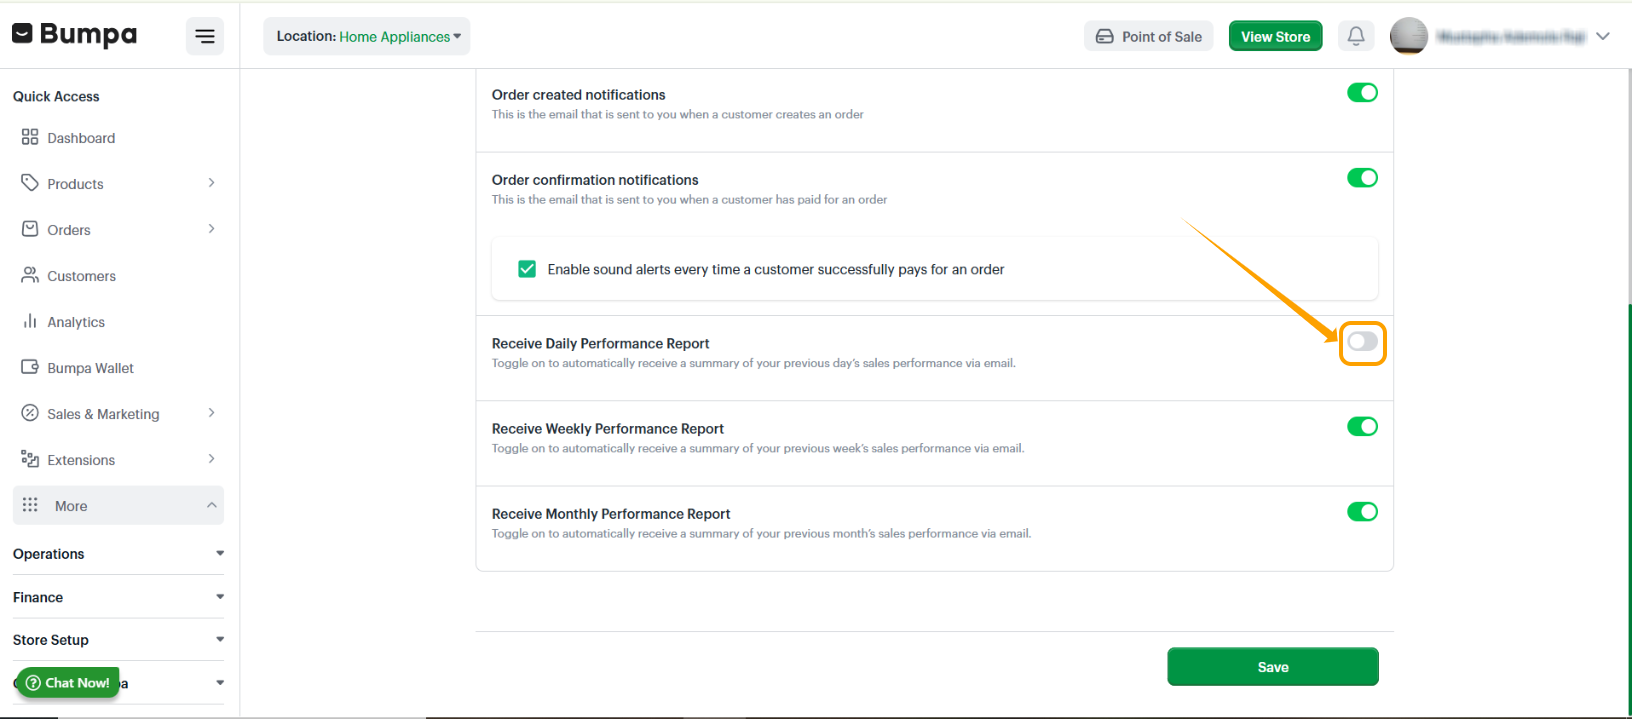Expand the Products submenu arrow
Viewport: 1632px width, 719px height.
[x=211, y=183]
